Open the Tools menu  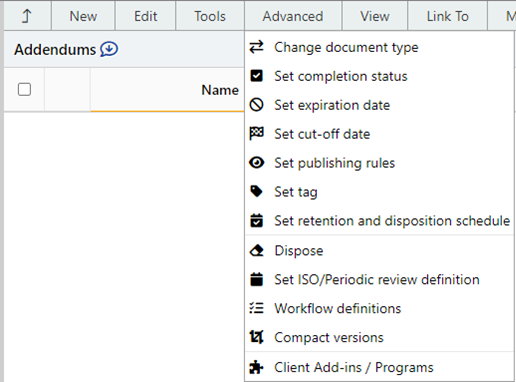click(210, 16)
